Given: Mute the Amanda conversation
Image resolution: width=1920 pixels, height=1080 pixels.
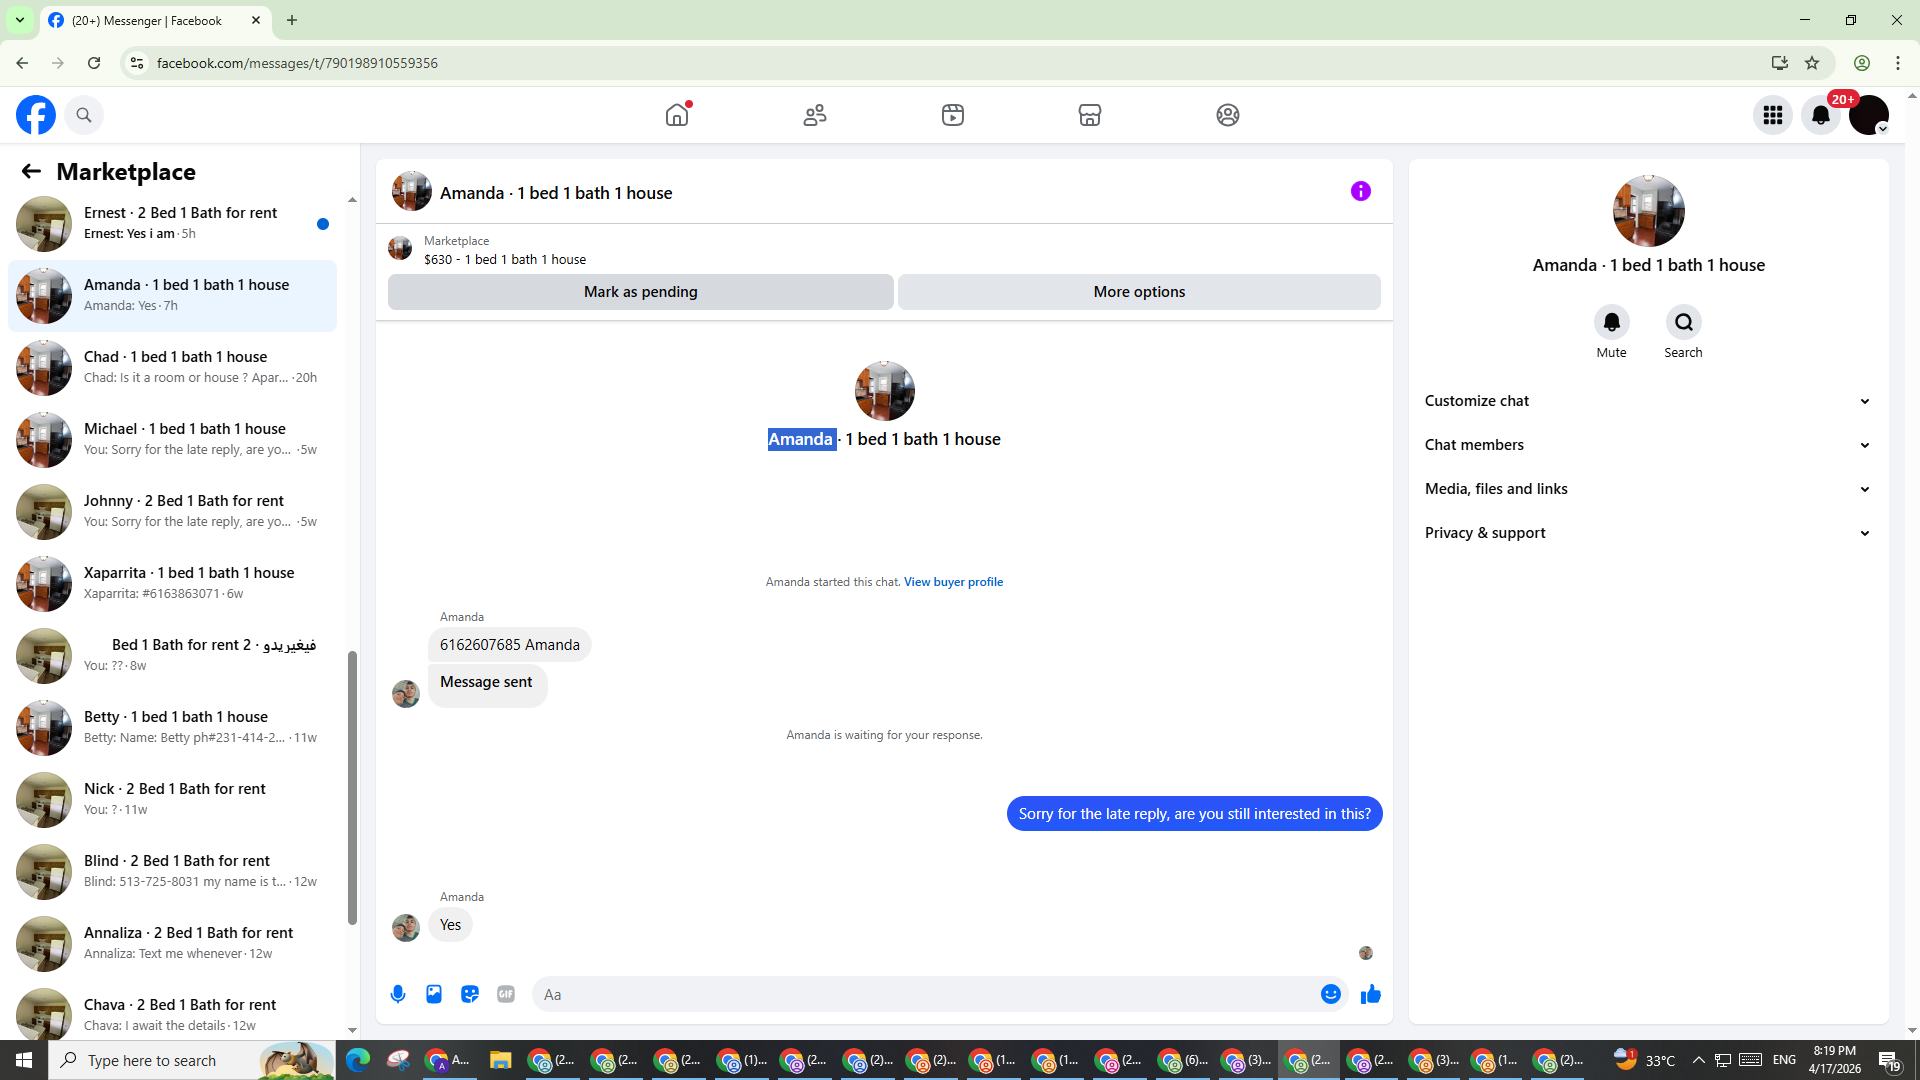Looking at the screenshot, I should pos(1611,323).
